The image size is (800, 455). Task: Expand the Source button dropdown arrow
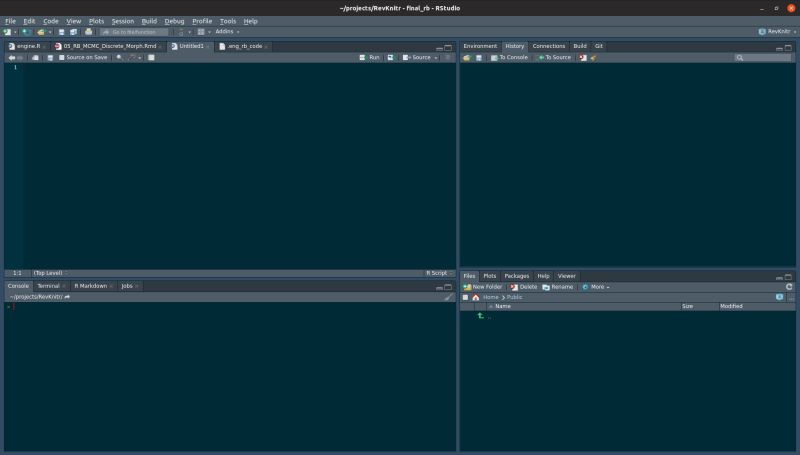pos(436,58)
